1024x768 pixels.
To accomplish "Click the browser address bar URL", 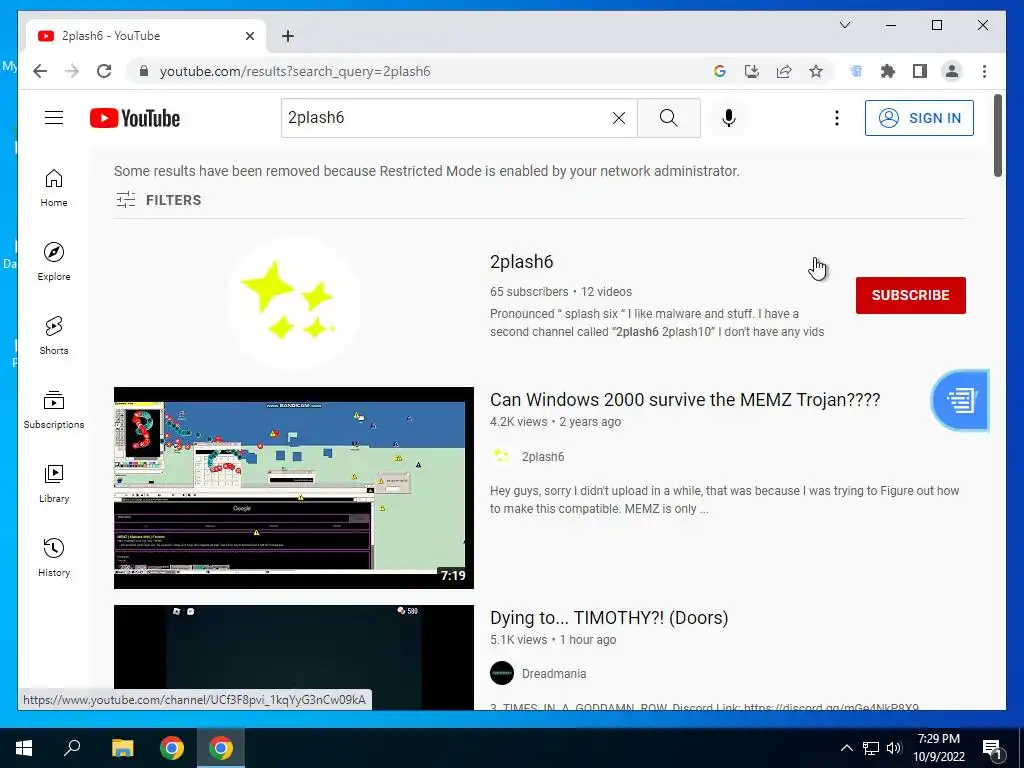I will [x=295, y=71].
